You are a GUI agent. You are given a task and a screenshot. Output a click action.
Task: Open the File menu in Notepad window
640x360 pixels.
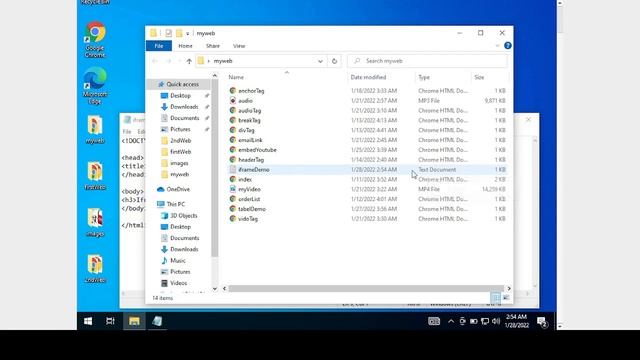(127, 131)
